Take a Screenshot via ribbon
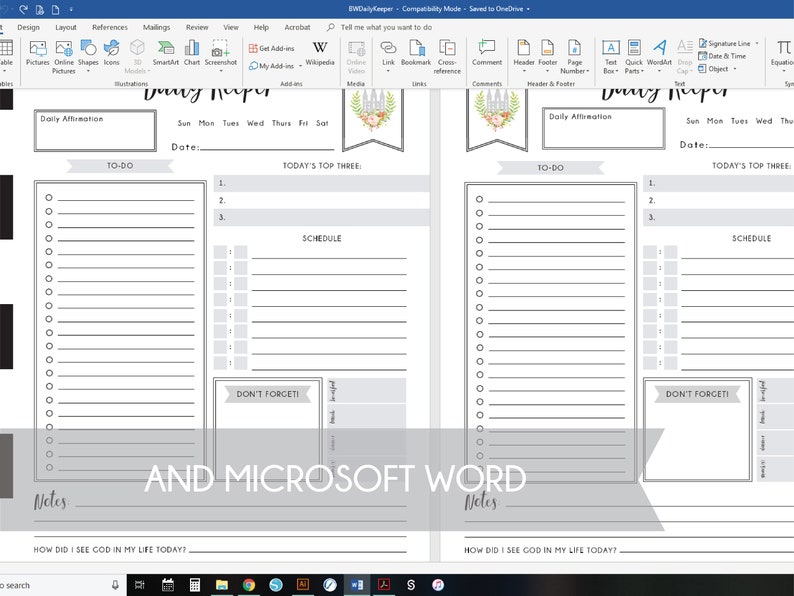 click(220, 56)
